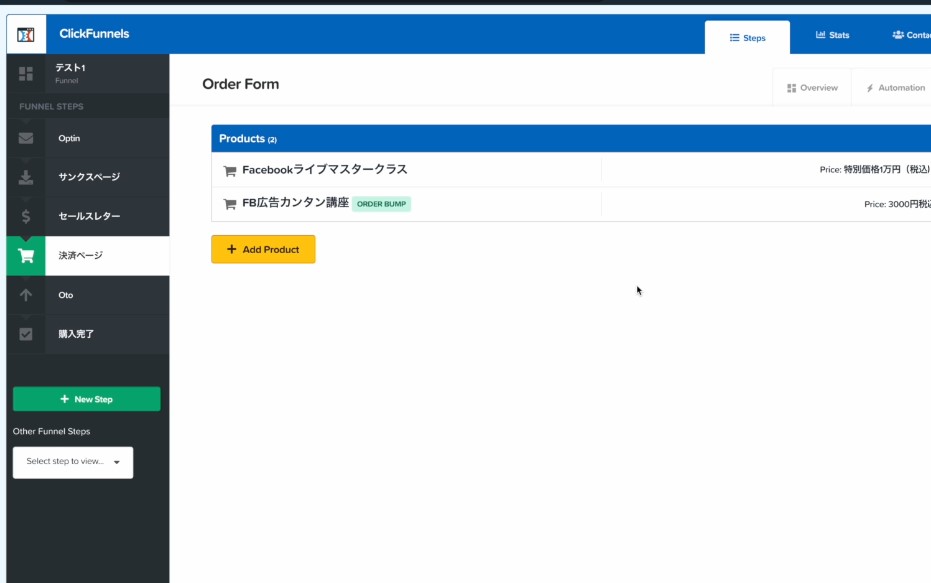The width and height of the screenshot is (931, 583).
Task: Open the Automation sub-tab
Action: (x=895, y=88)
